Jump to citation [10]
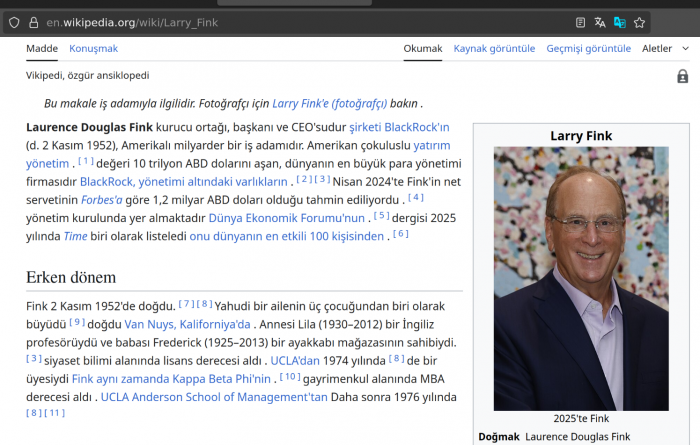Viewport: 700px width, 445px height. (290, 376)
